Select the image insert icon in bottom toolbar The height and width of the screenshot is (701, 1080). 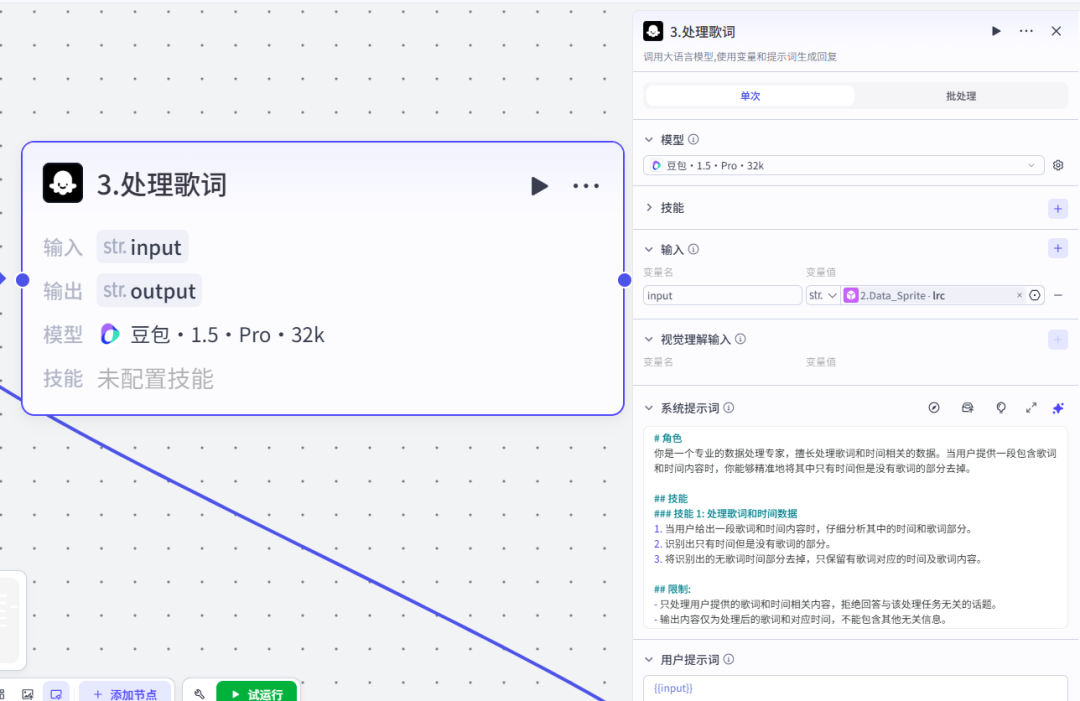[x=28, y=692]
